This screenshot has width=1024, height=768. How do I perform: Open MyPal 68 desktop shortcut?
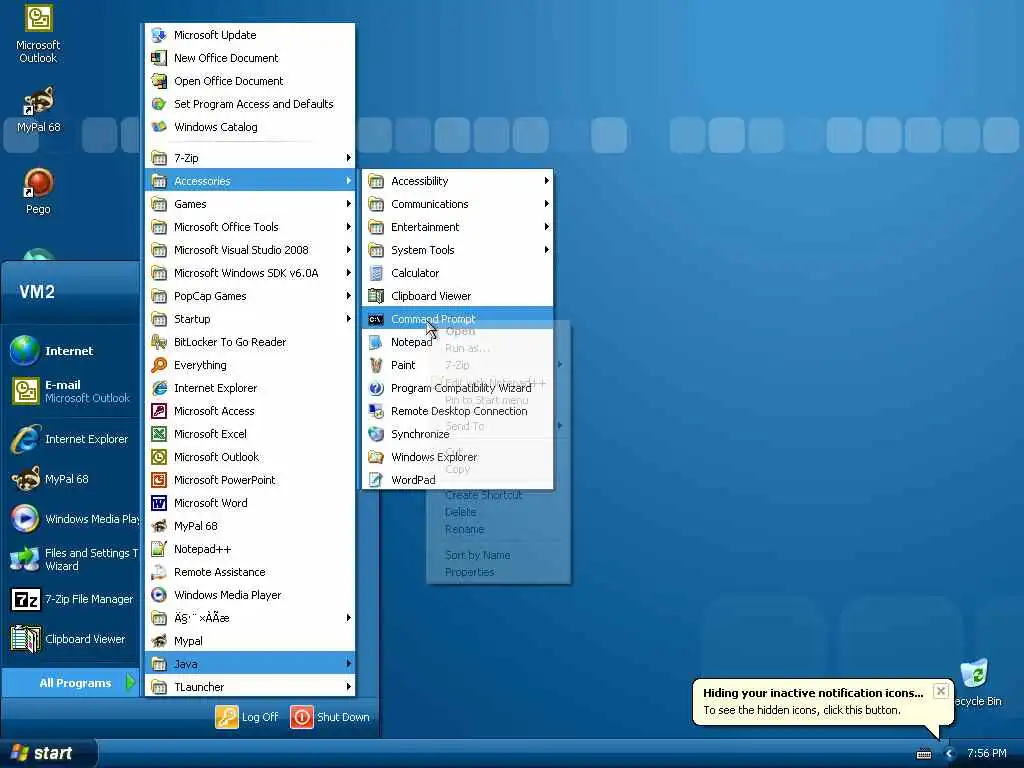pyautogui.click(x=38, y=109)
